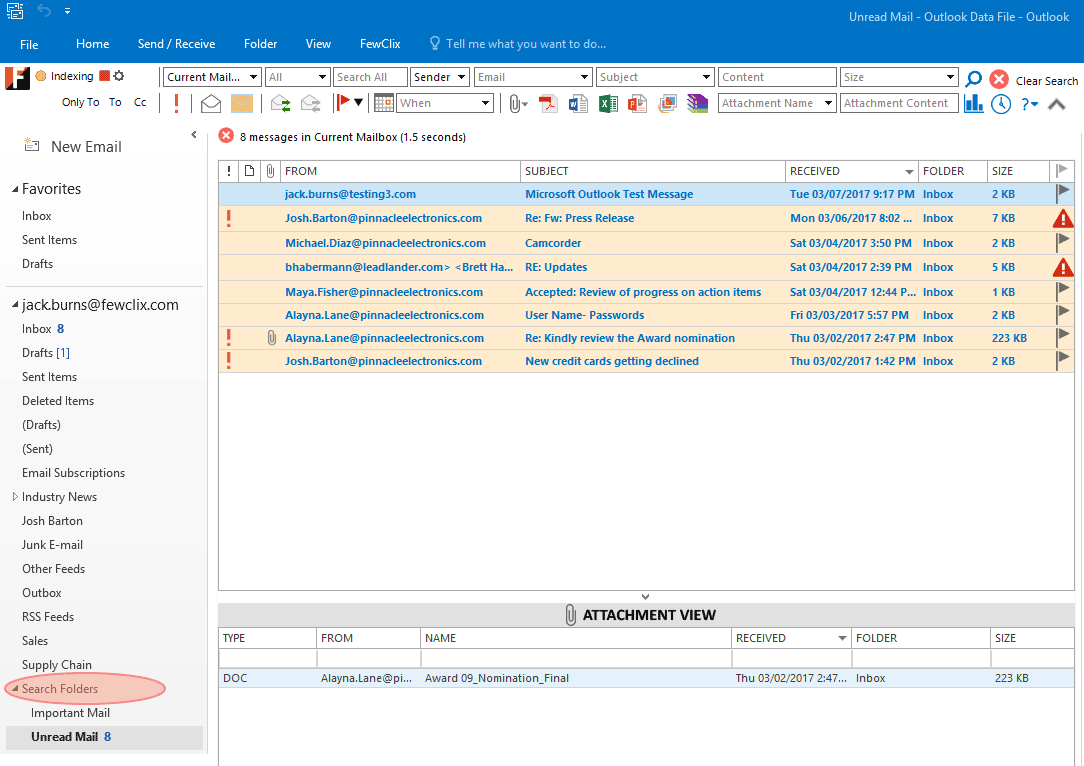Switch to the View tab
This screenshot has height=766, width=1084.
click(318, 44)
